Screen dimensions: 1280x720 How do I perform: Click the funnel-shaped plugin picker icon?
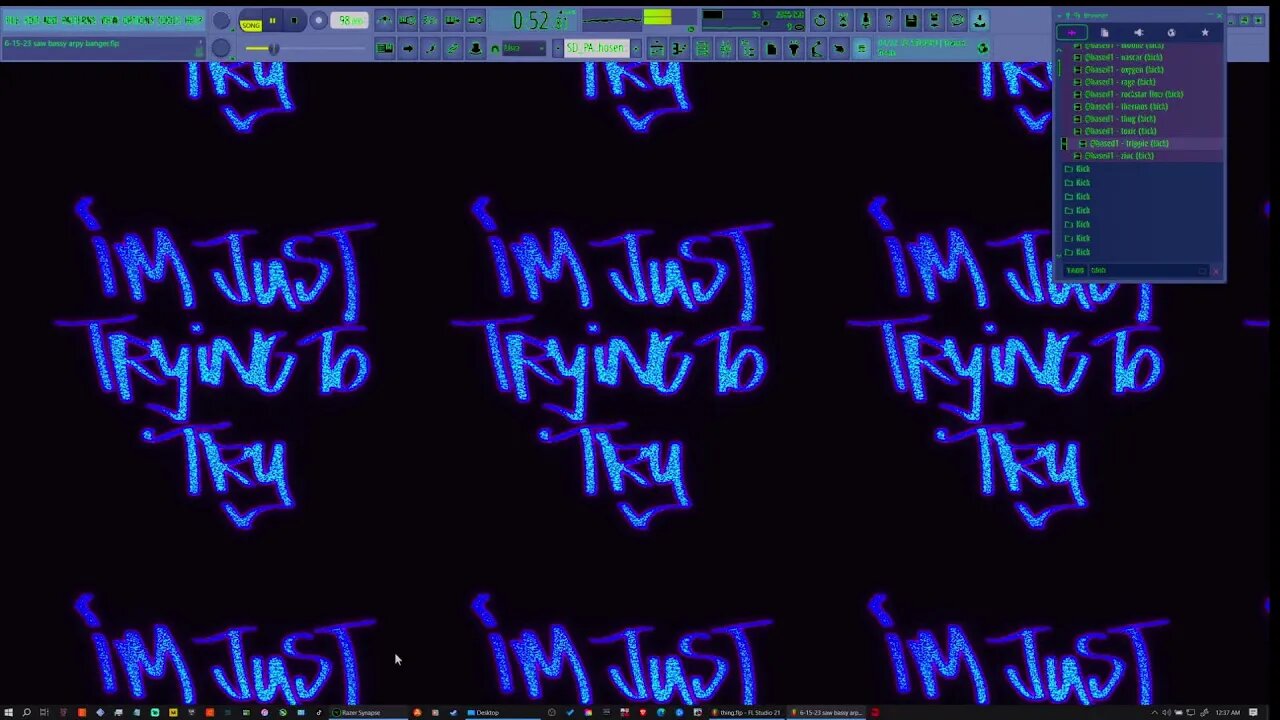[x=794, y=48]
